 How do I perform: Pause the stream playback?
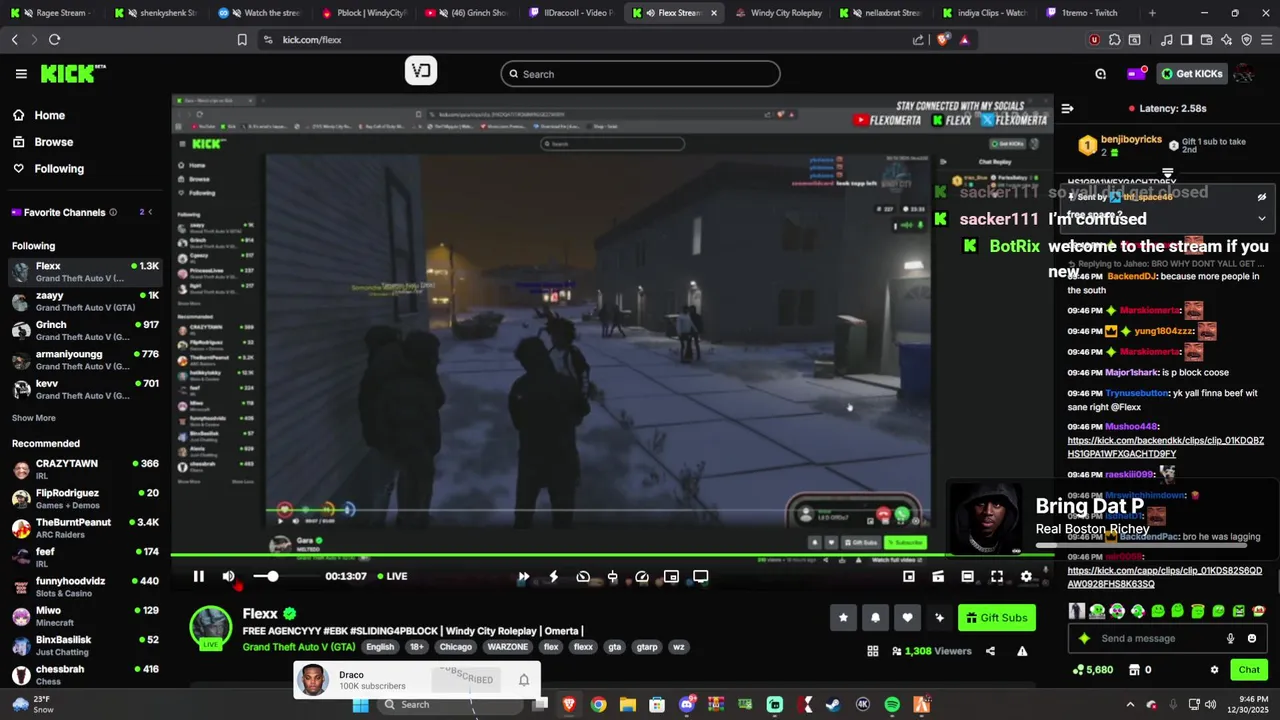pos(198,576)
